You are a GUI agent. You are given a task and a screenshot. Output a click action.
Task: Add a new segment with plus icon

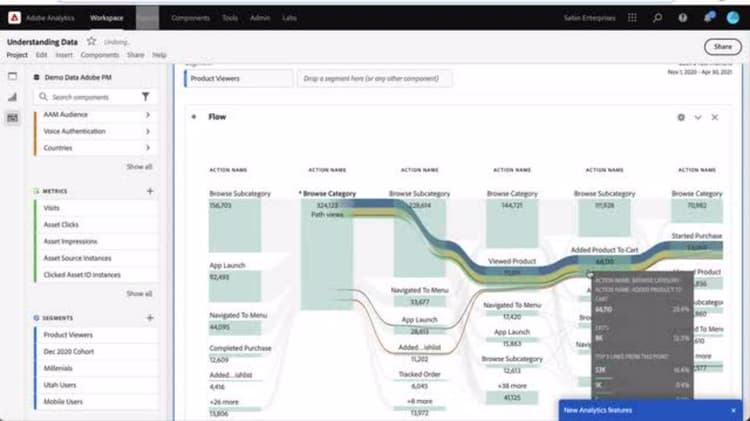pos(150,318)
